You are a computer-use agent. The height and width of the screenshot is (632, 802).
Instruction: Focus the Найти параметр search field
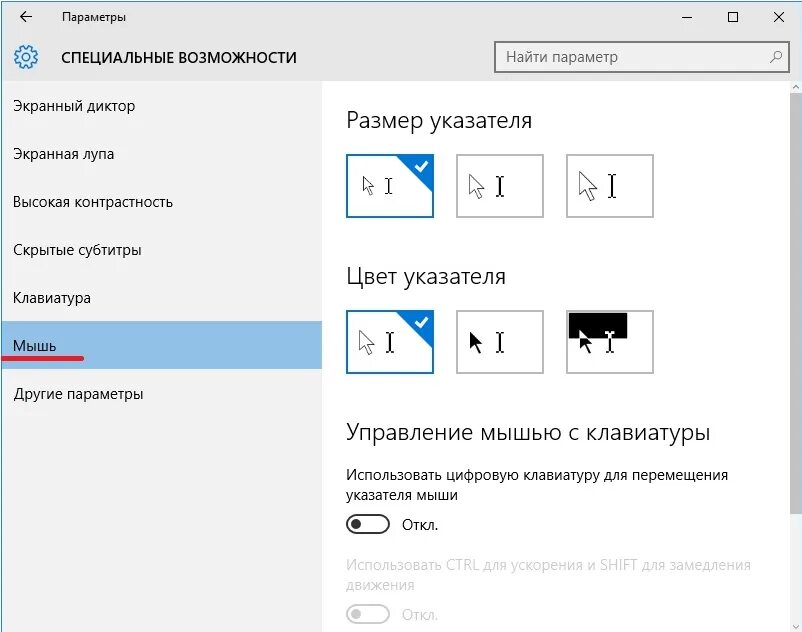coord(642,57)
